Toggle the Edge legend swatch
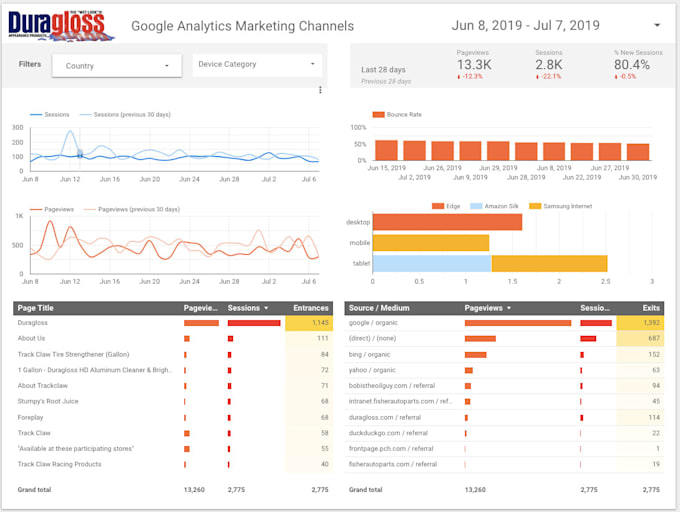The image size is (680, 512). (x=438, y=206)
